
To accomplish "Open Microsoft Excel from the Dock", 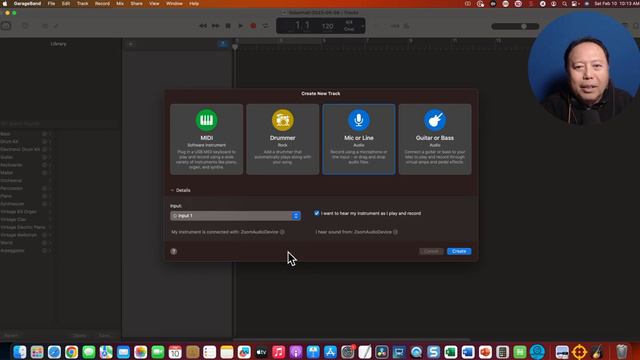I will click(451, 351).
